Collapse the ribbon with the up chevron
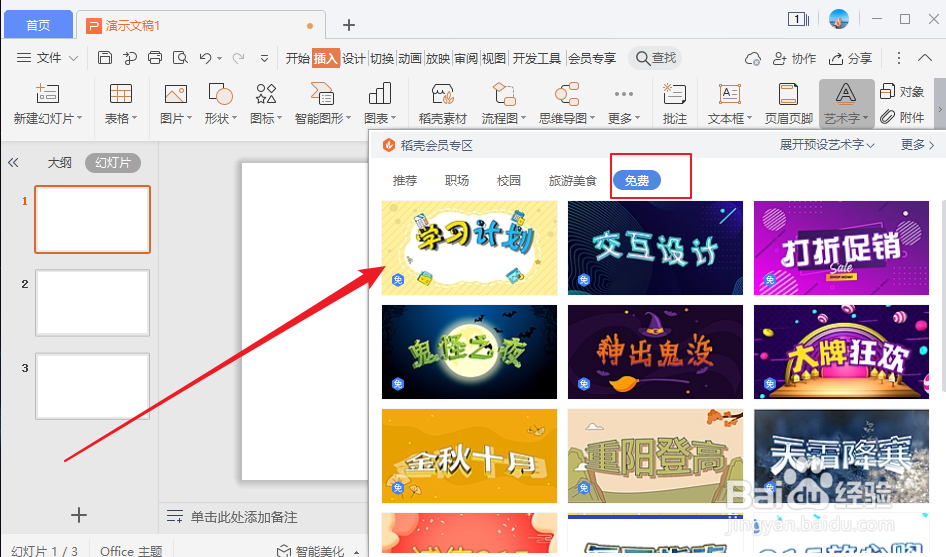The width and height of the screenshot is (946, 557). pyautogui.click(x=925, y=58)
